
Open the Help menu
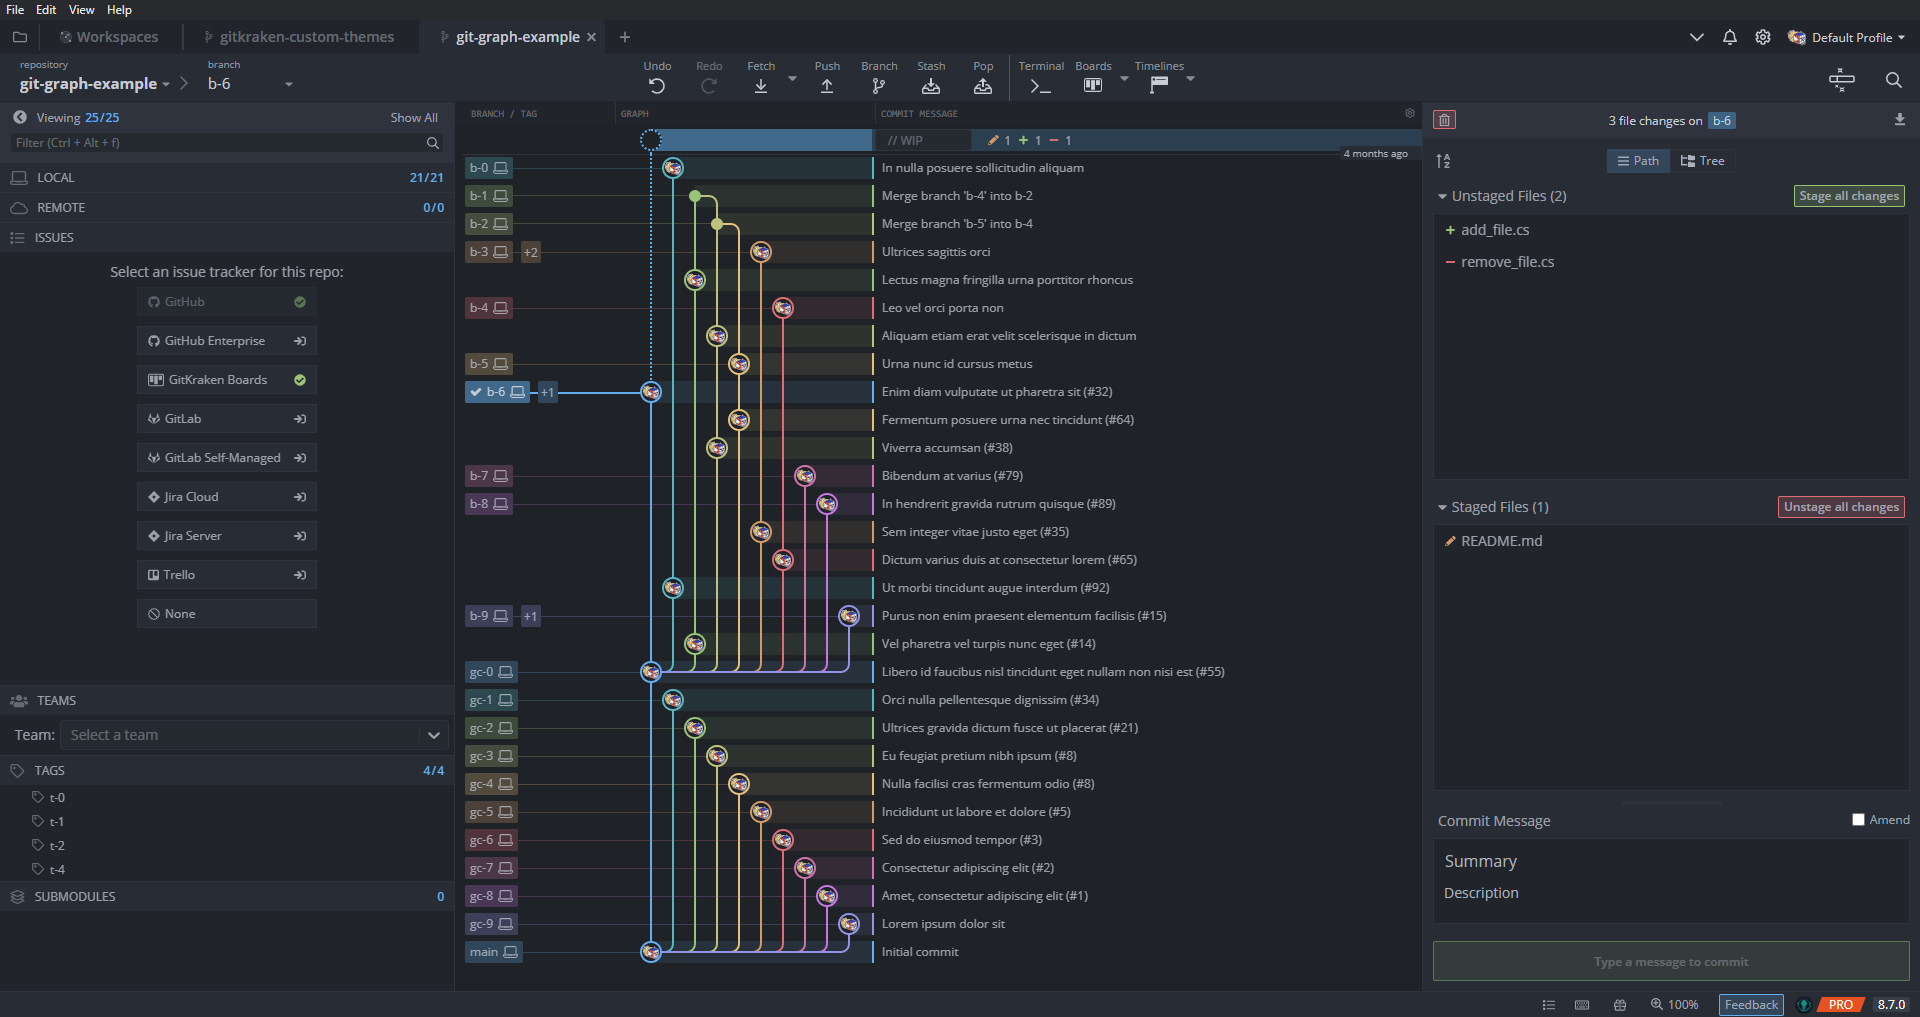[119, 10]
